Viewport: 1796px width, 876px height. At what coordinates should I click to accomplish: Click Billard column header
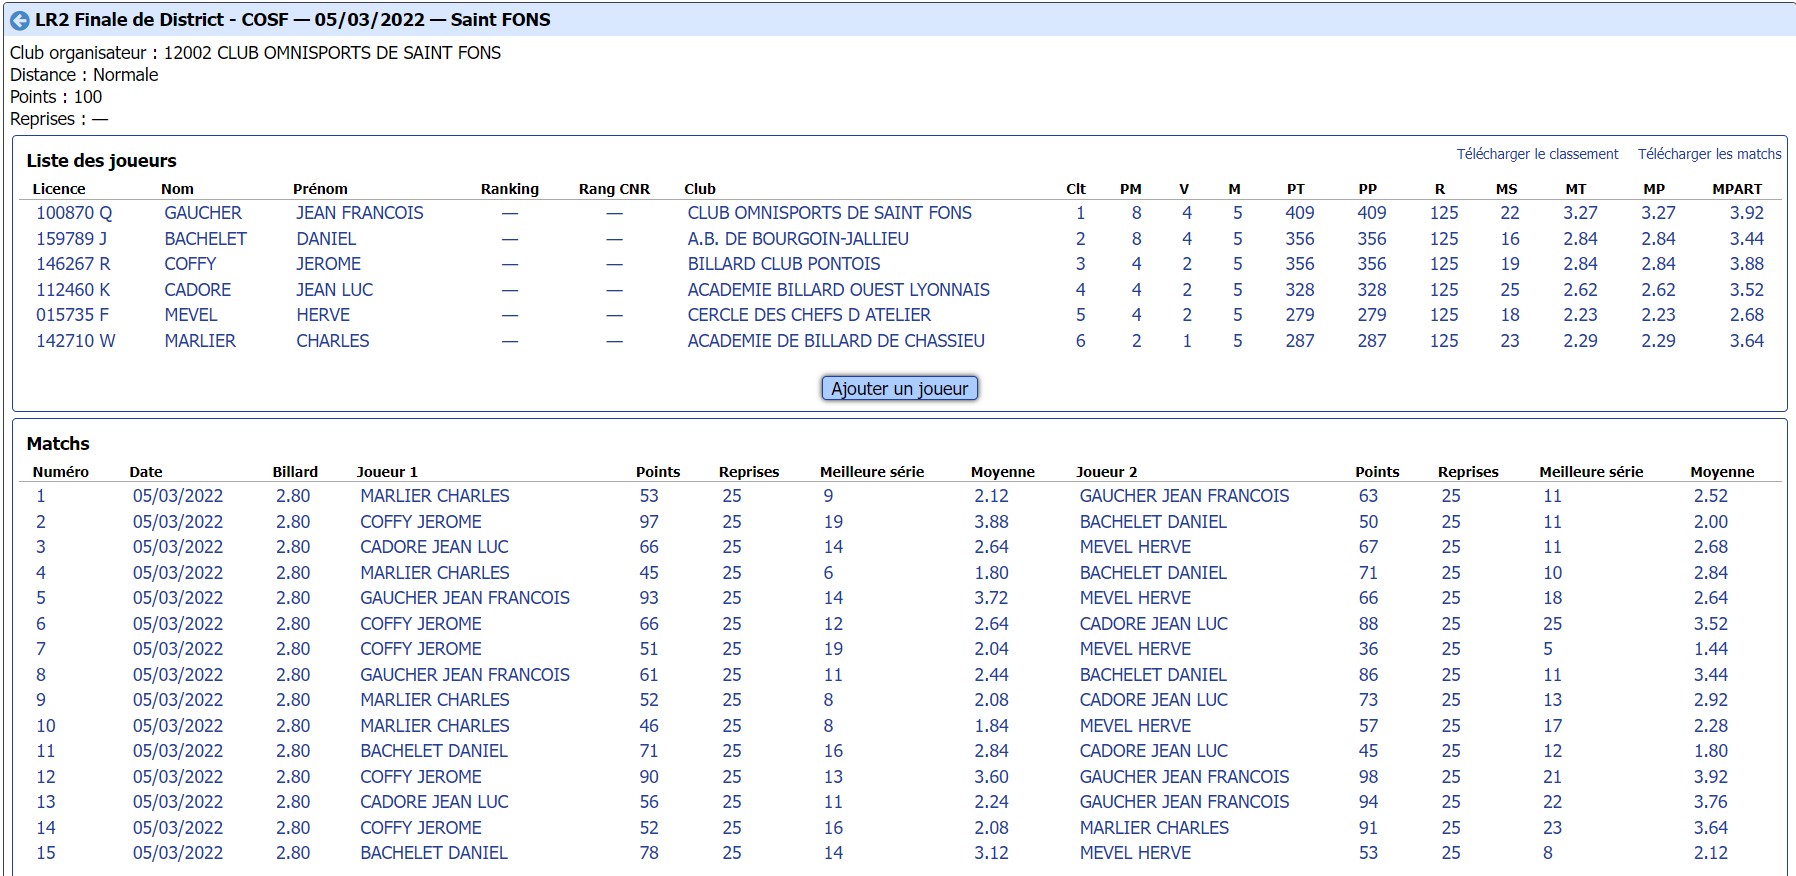pyautogui.click(x=295, y=472)
